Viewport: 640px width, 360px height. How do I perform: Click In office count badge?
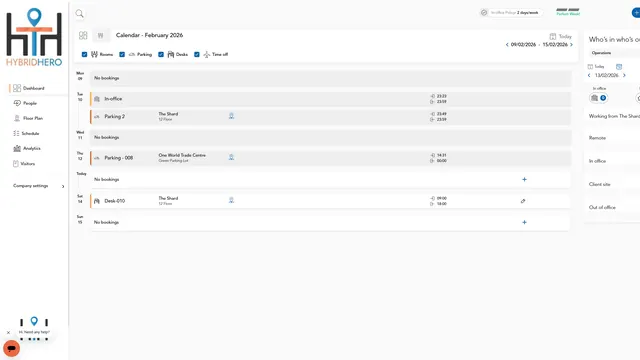coord(598,98)
